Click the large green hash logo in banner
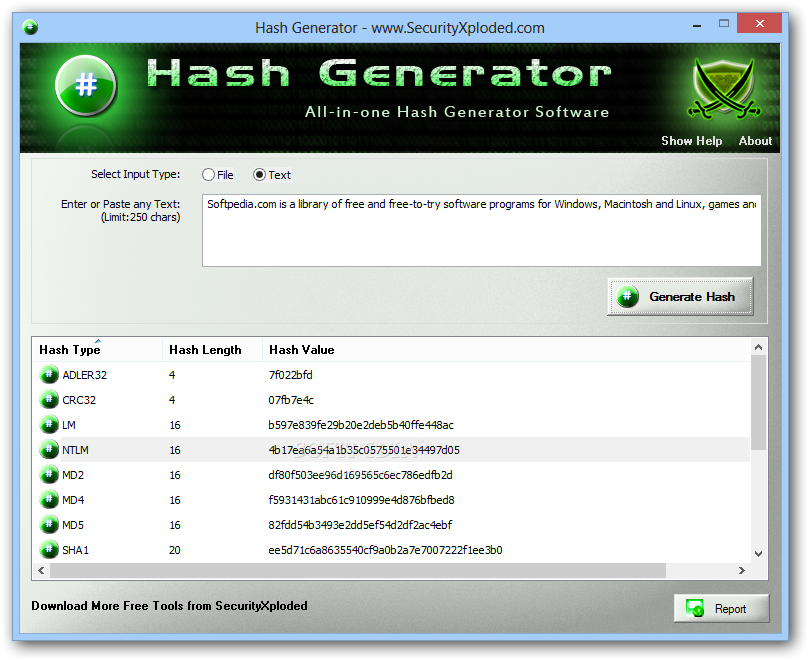 (x=86, y=86)
